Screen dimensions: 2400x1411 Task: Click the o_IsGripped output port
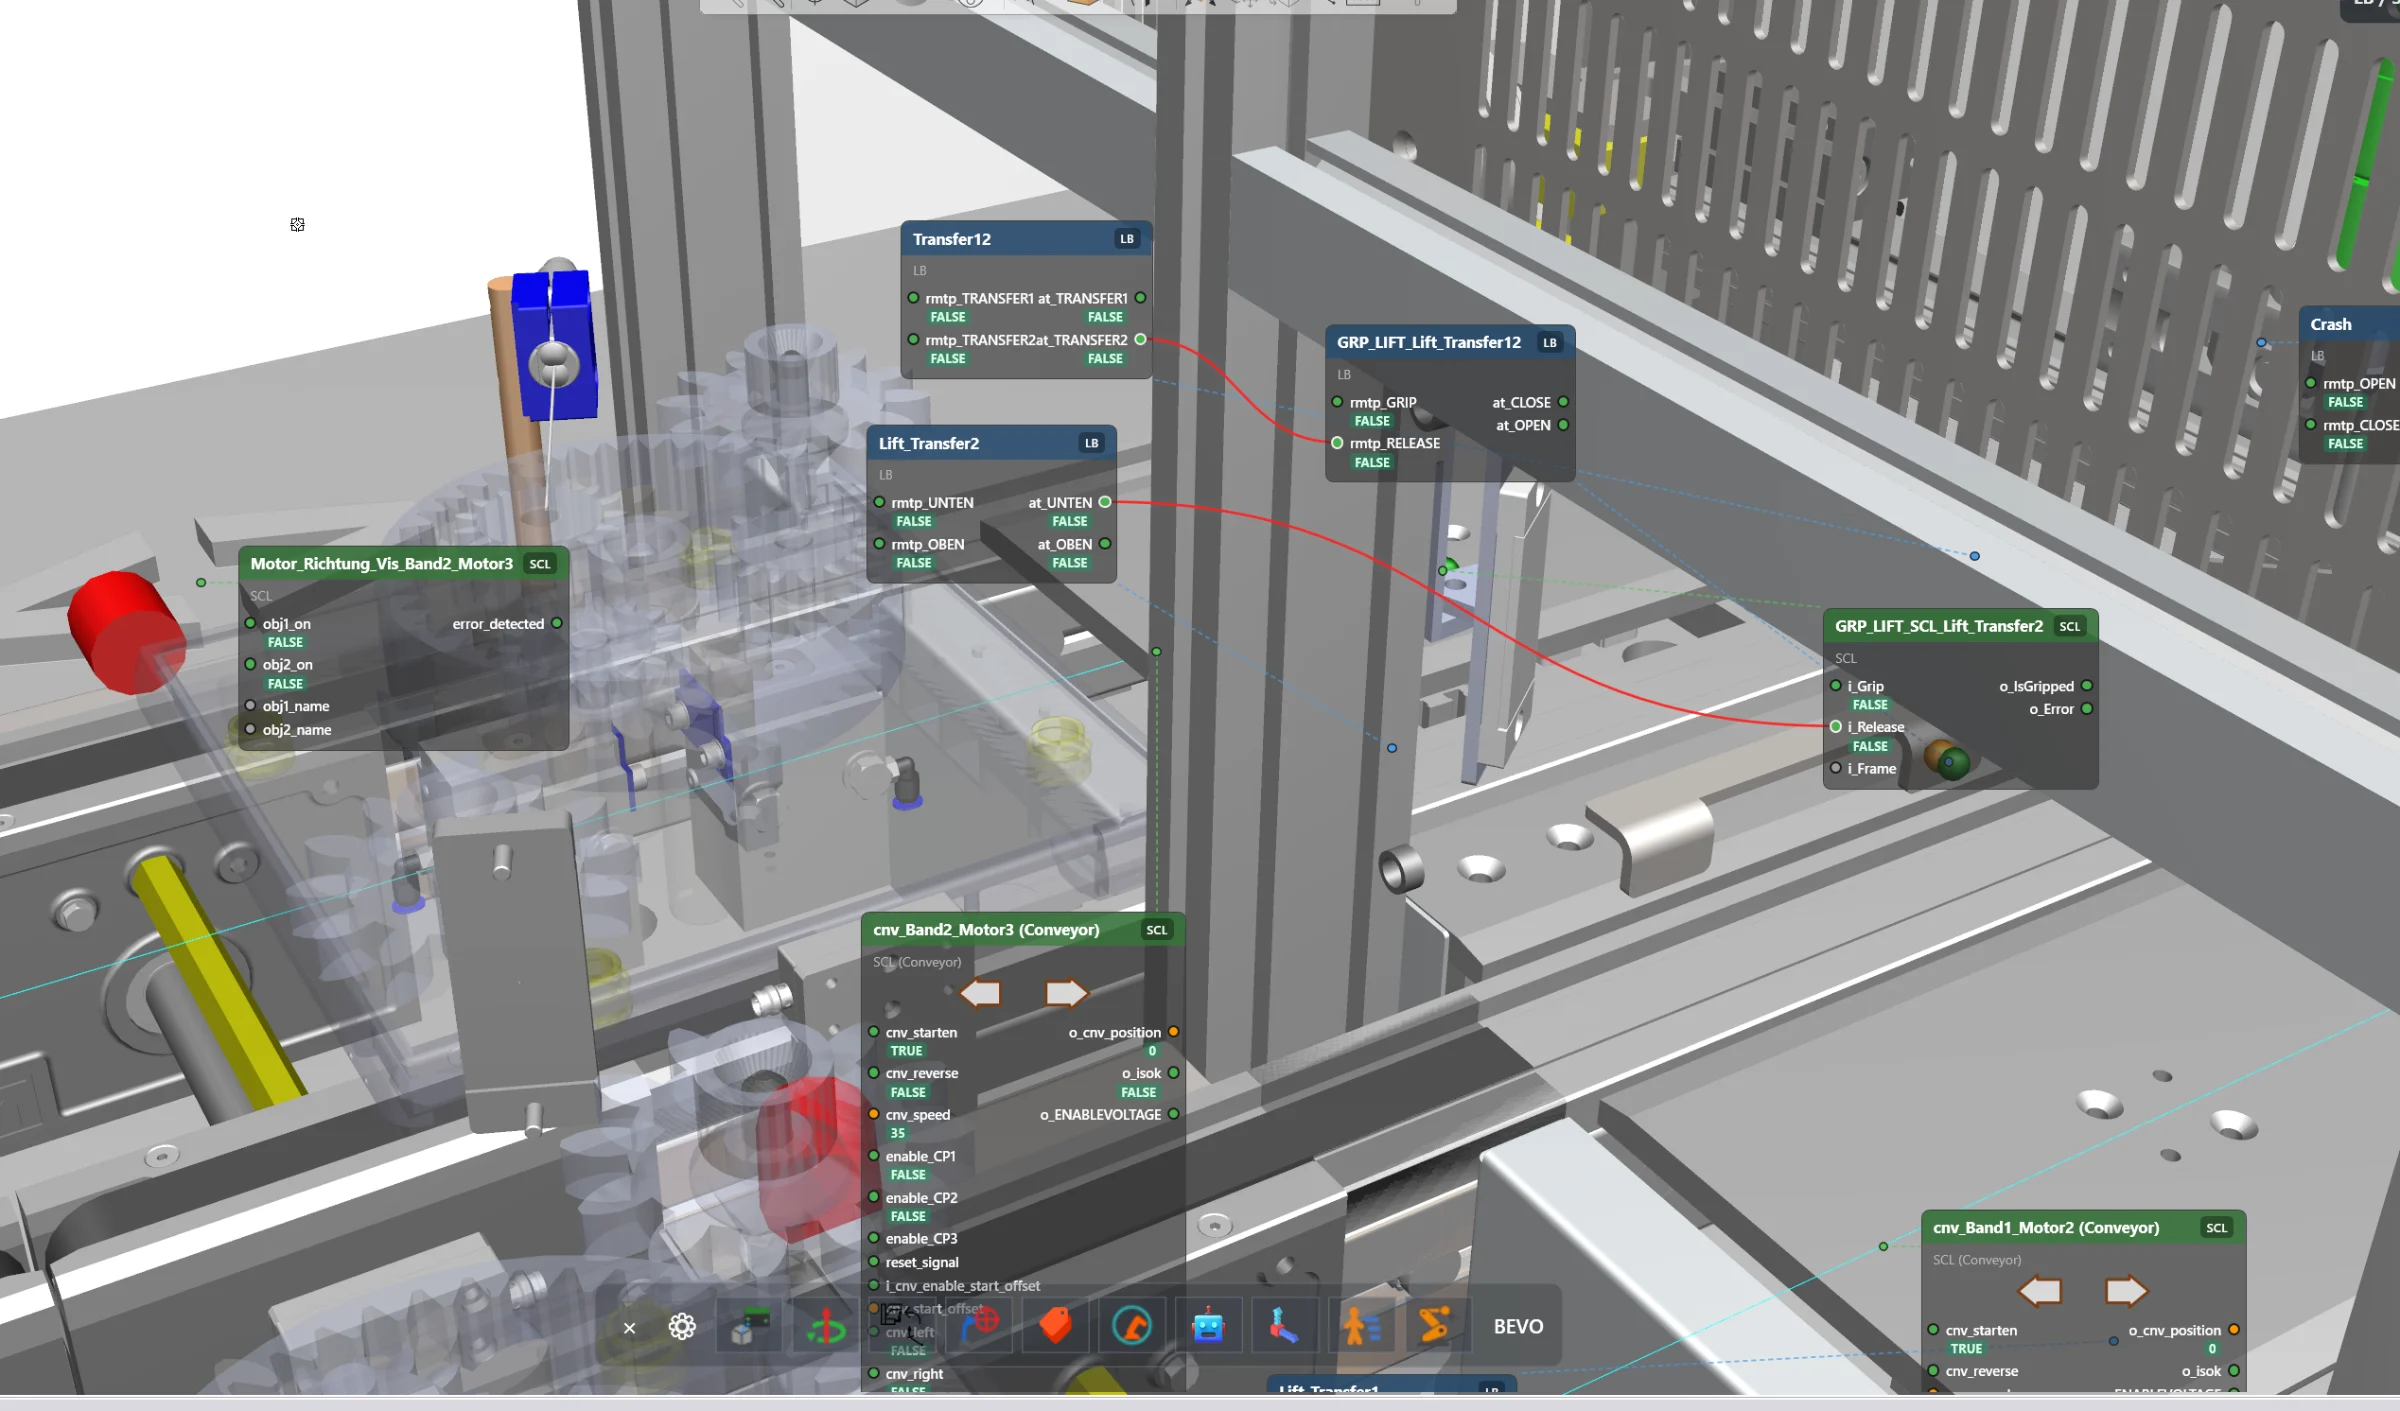(2087, 686)
